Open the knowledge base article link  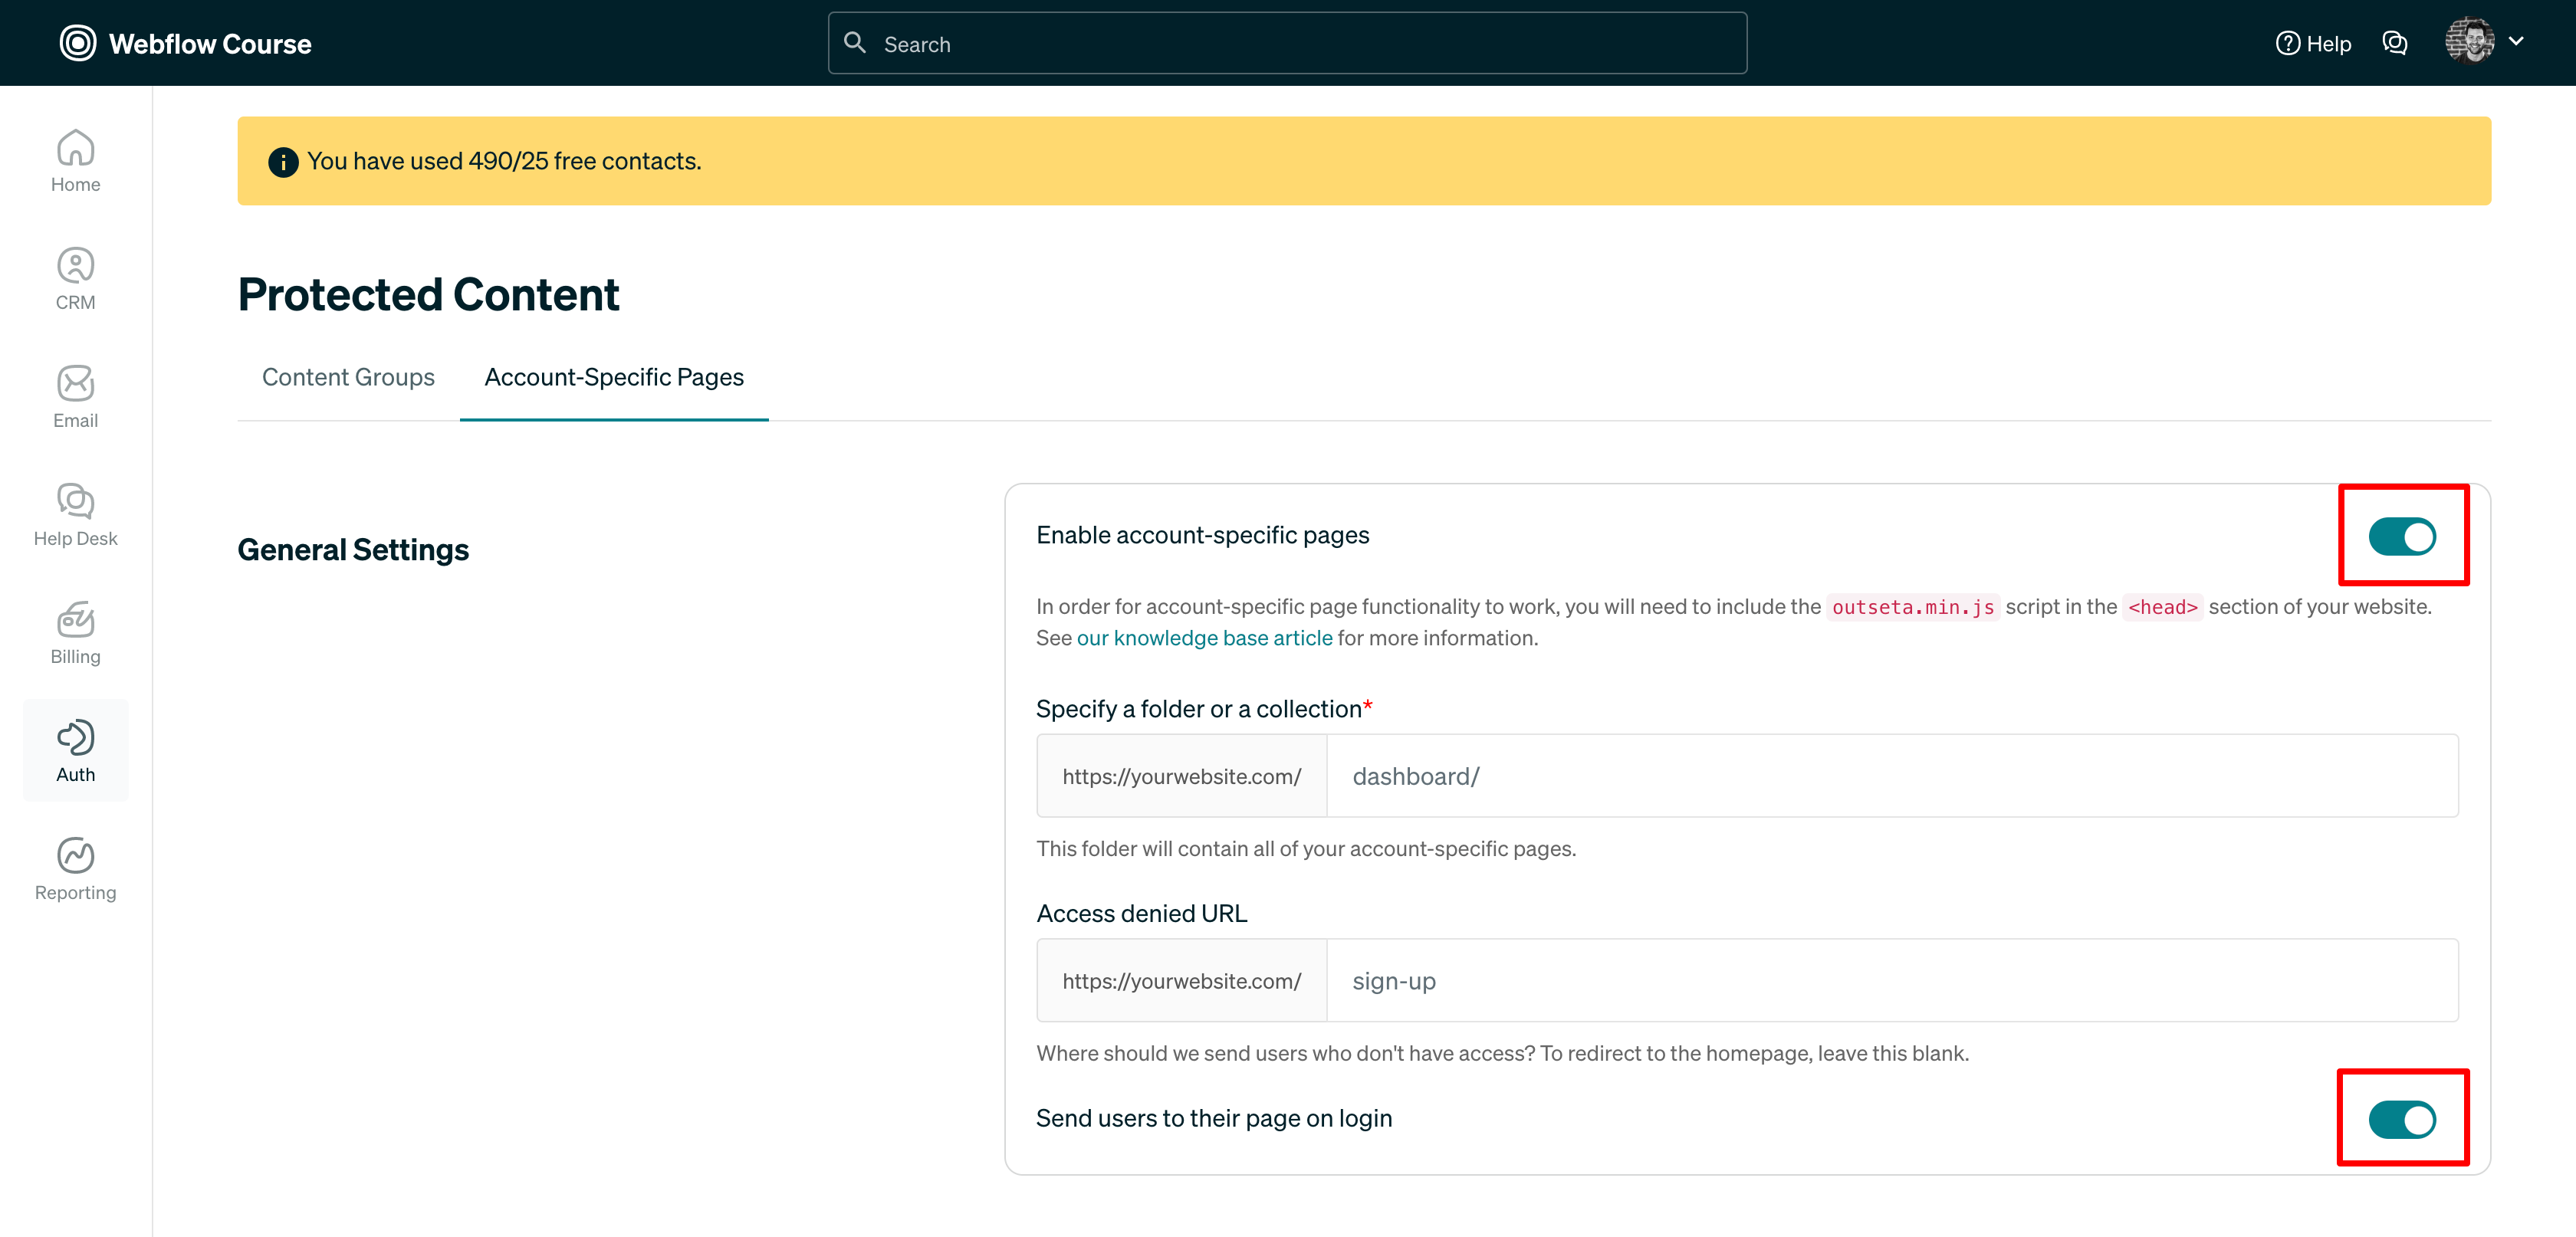pos(1204,638)
